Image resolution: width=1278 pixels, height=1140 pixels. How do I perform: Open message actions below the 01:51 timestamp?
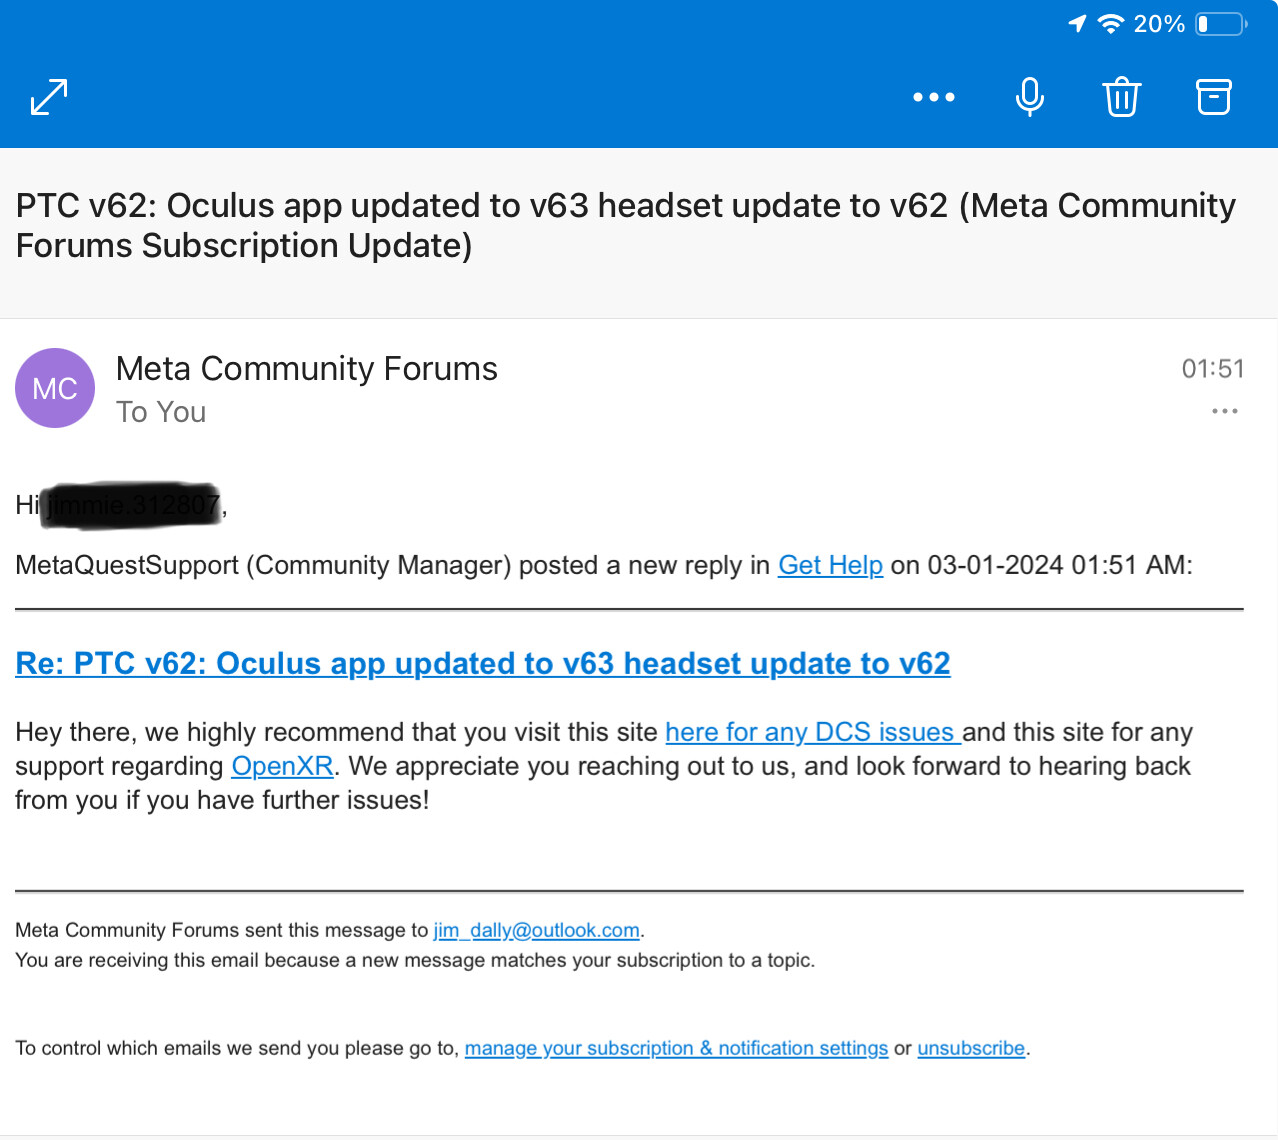(1225, 411)
